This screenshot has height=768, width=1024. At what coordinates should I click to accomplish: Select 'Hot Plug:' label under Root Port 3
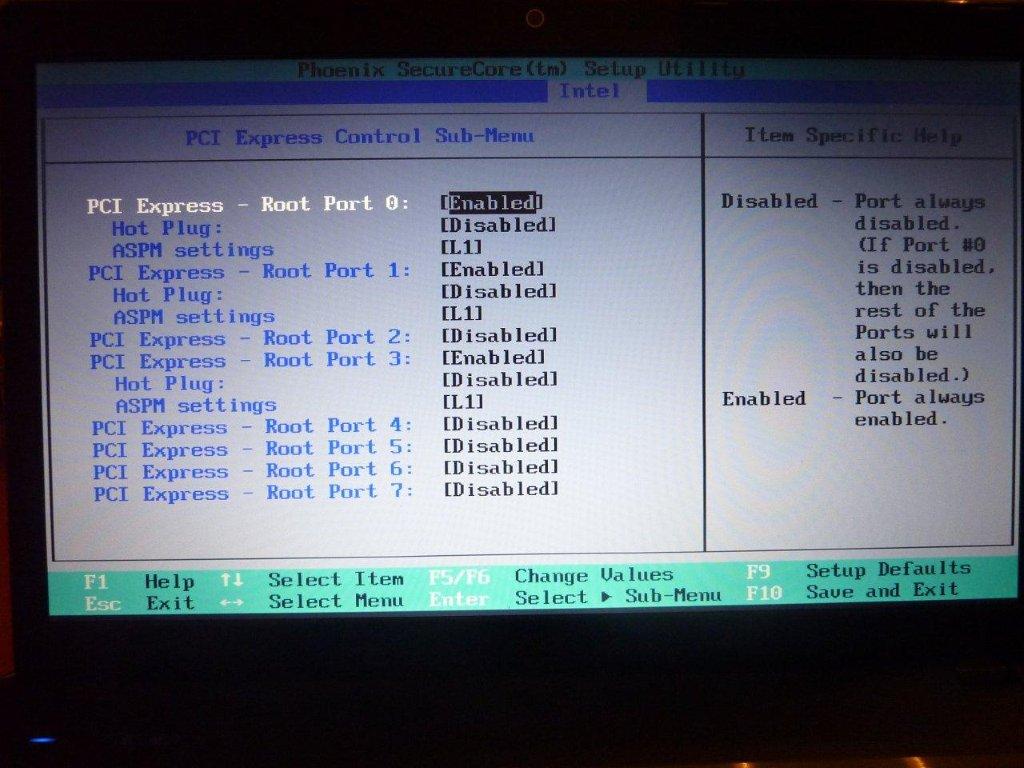170,384
